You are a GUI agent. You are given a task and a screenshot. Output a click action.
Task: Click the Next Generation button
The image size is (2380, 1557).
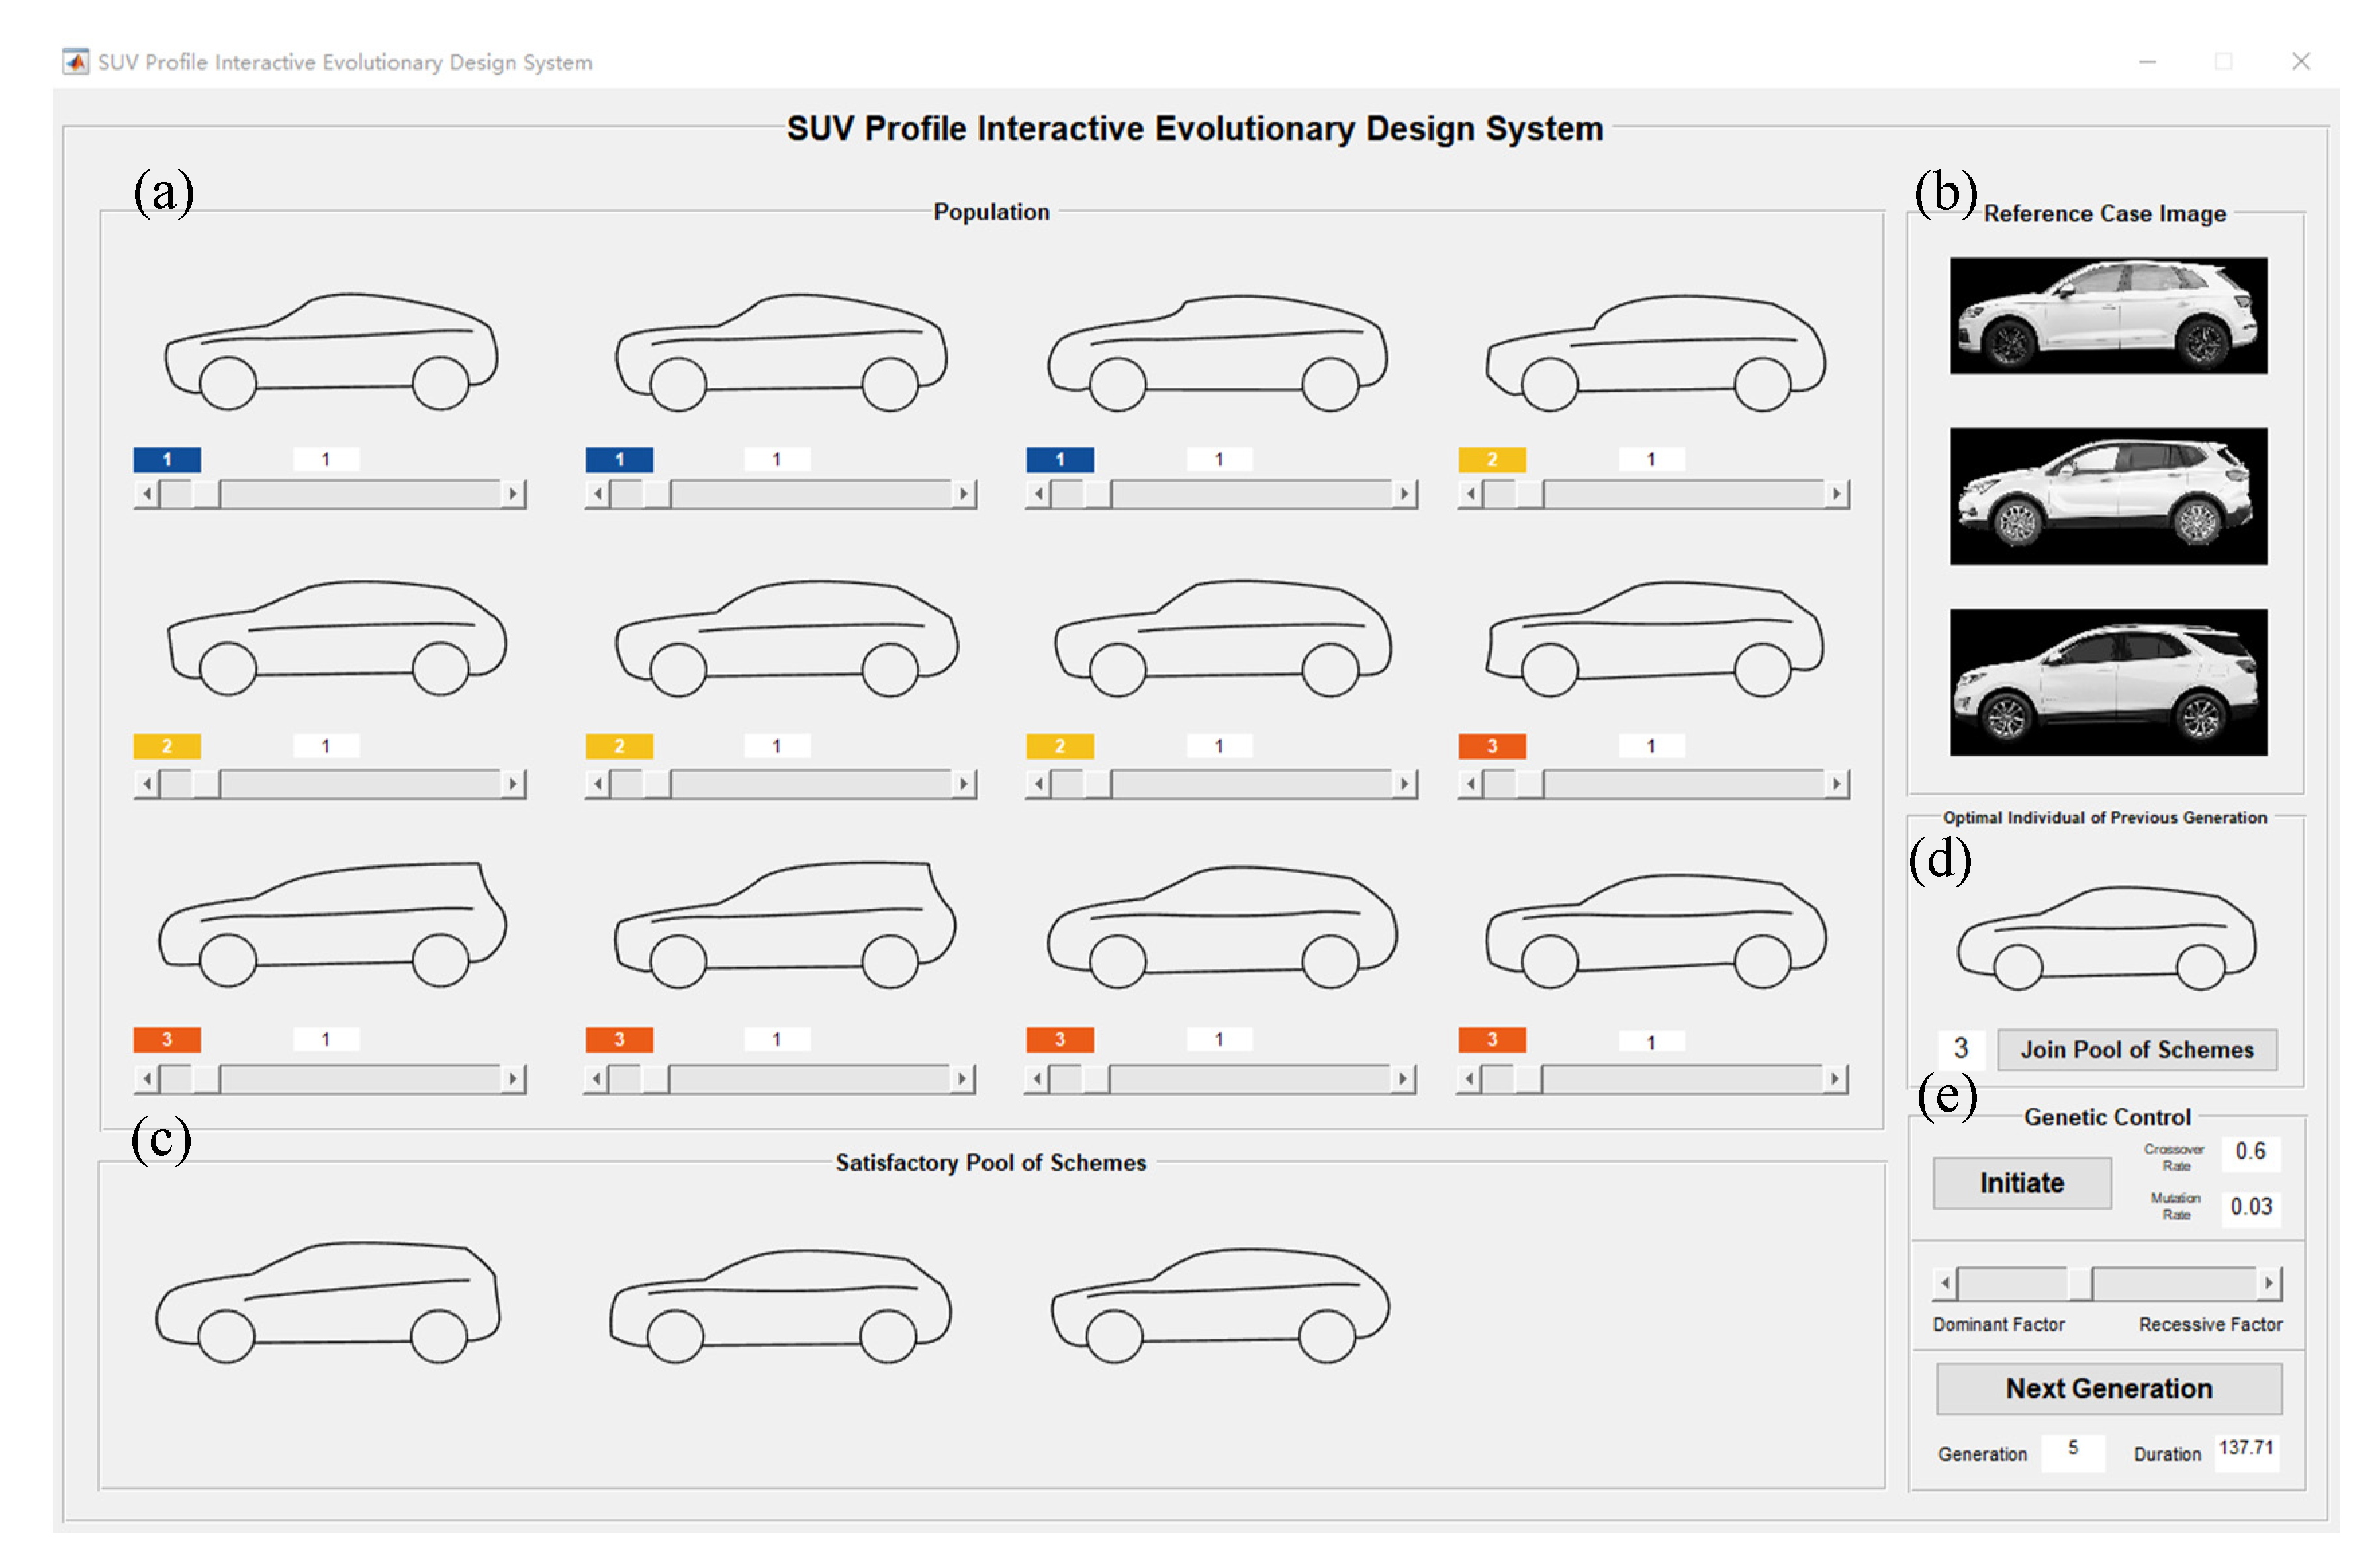[x=2108, y=1388]
